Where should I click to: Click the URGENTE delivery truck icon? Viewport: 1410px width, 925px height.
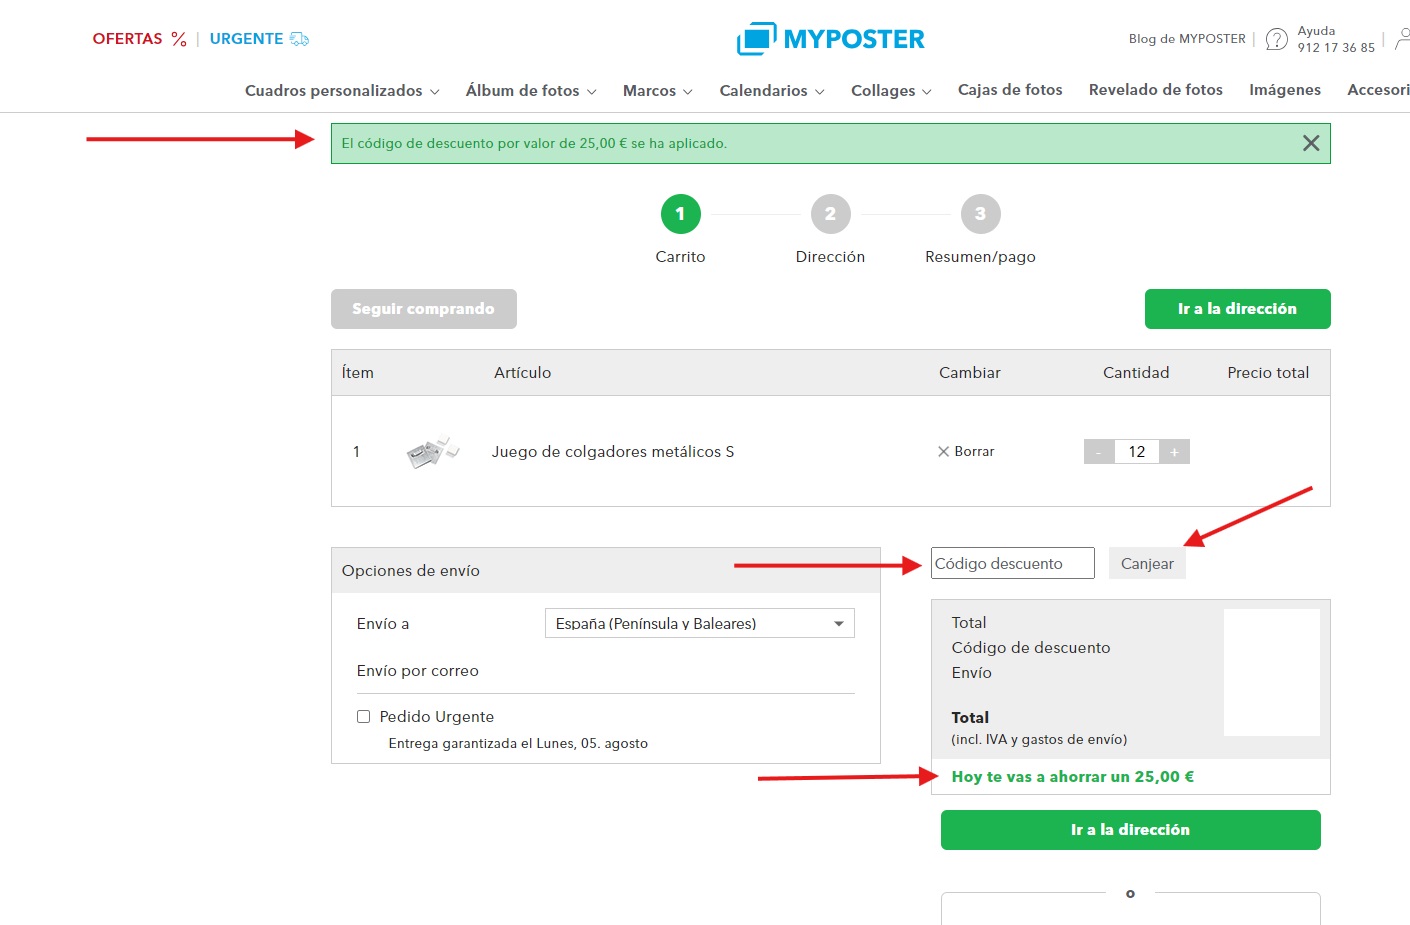point(299,39)
